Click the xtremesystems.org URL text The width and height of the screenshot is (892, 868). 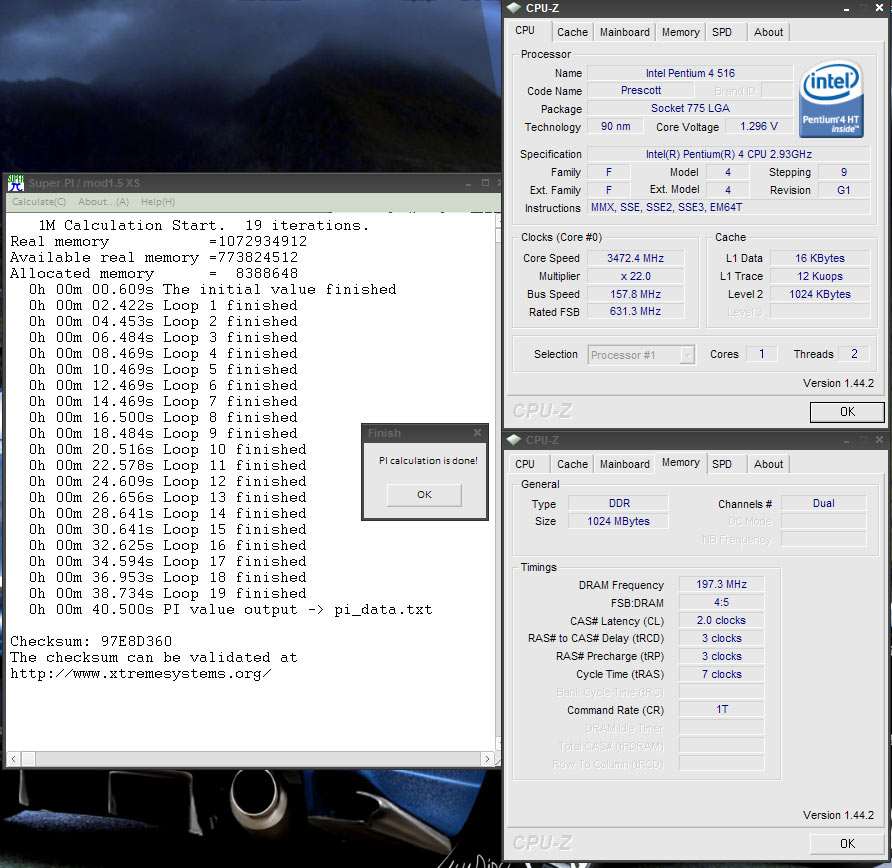[x=141, y=674]
